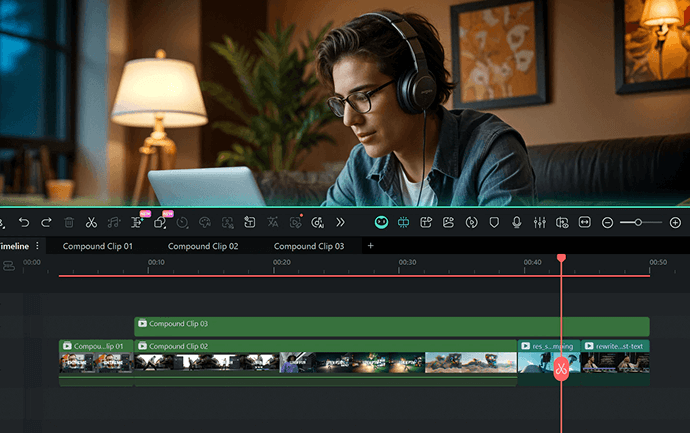Click the trash can delete icon

69,223
